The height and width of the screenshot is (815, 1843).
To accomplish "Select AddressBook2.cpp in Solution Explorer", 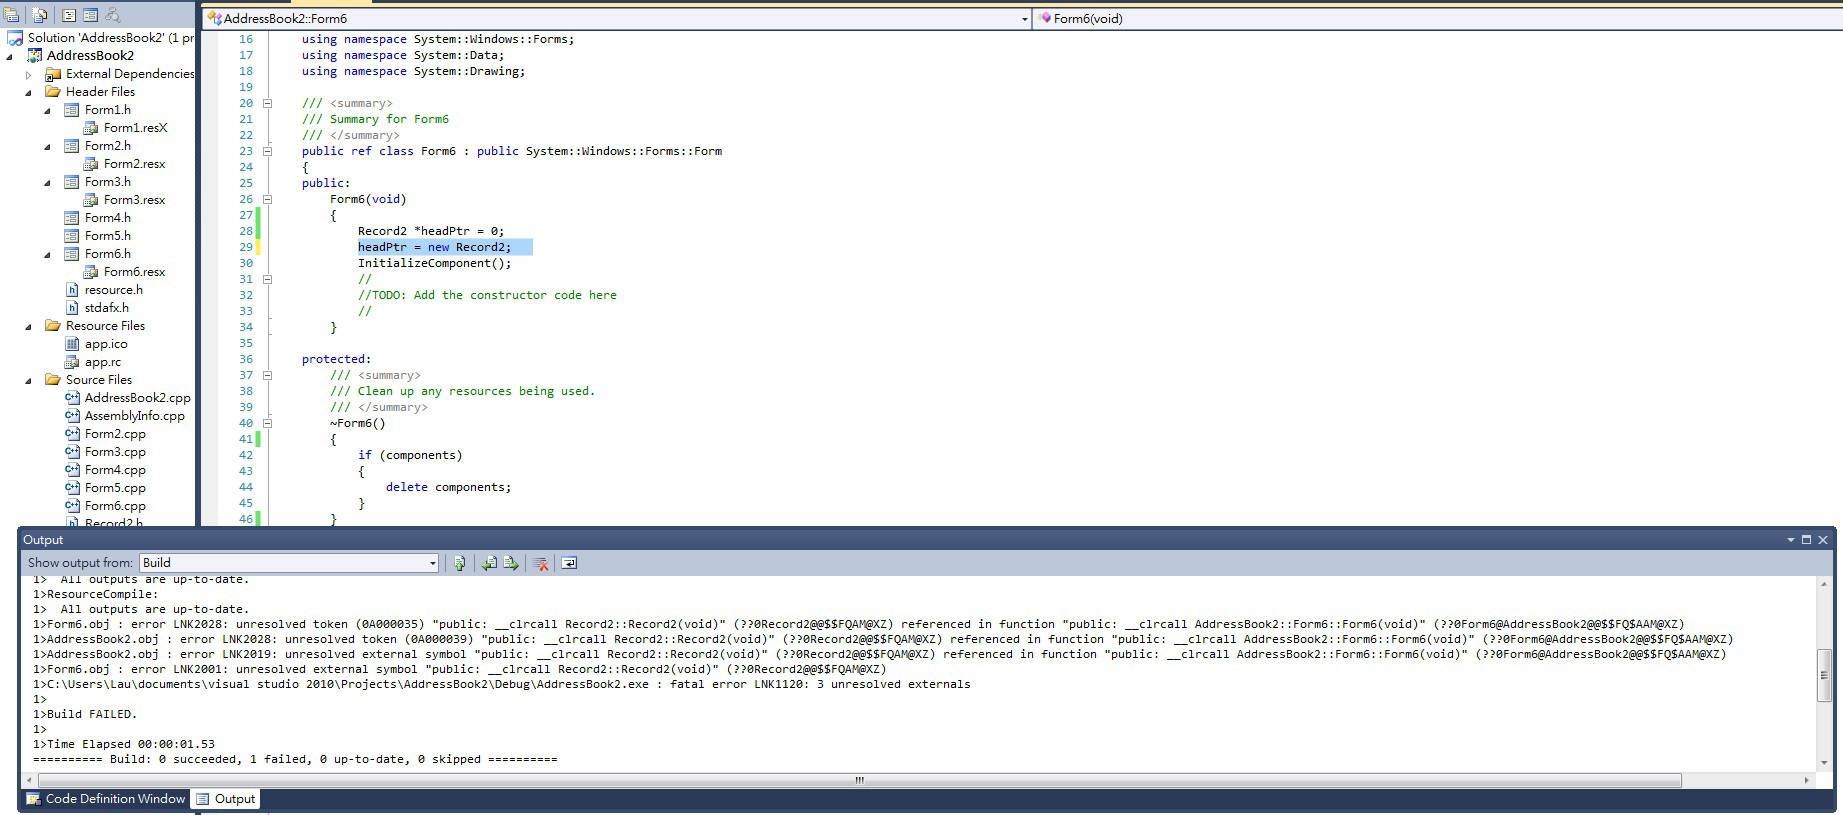I will pos(137,398).
